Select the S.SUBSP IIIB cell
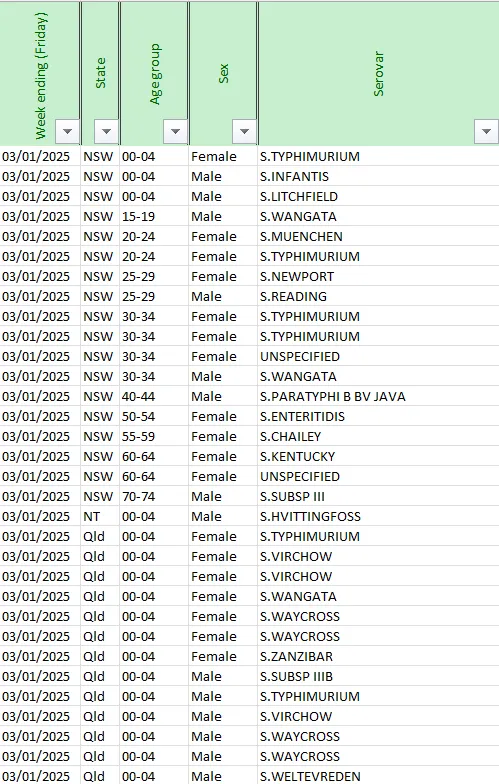Image resolution: width=499 pixels, height=784 pixels. (378, 676)
